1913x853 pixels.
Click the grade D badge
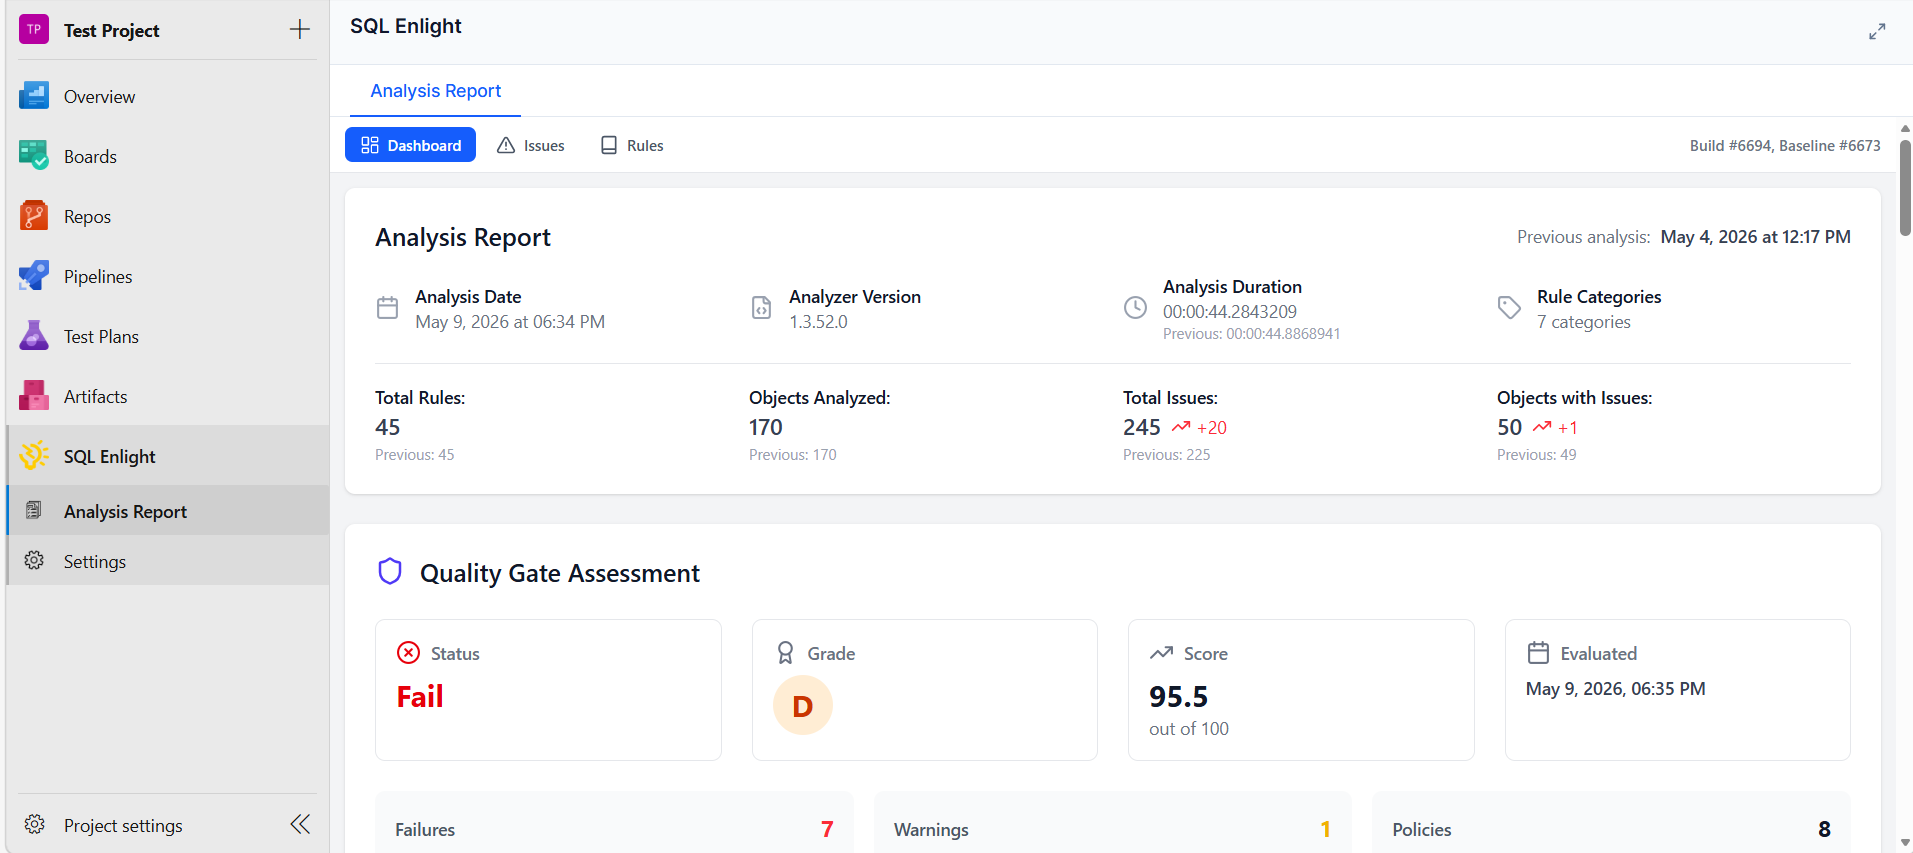coord(802,705)
